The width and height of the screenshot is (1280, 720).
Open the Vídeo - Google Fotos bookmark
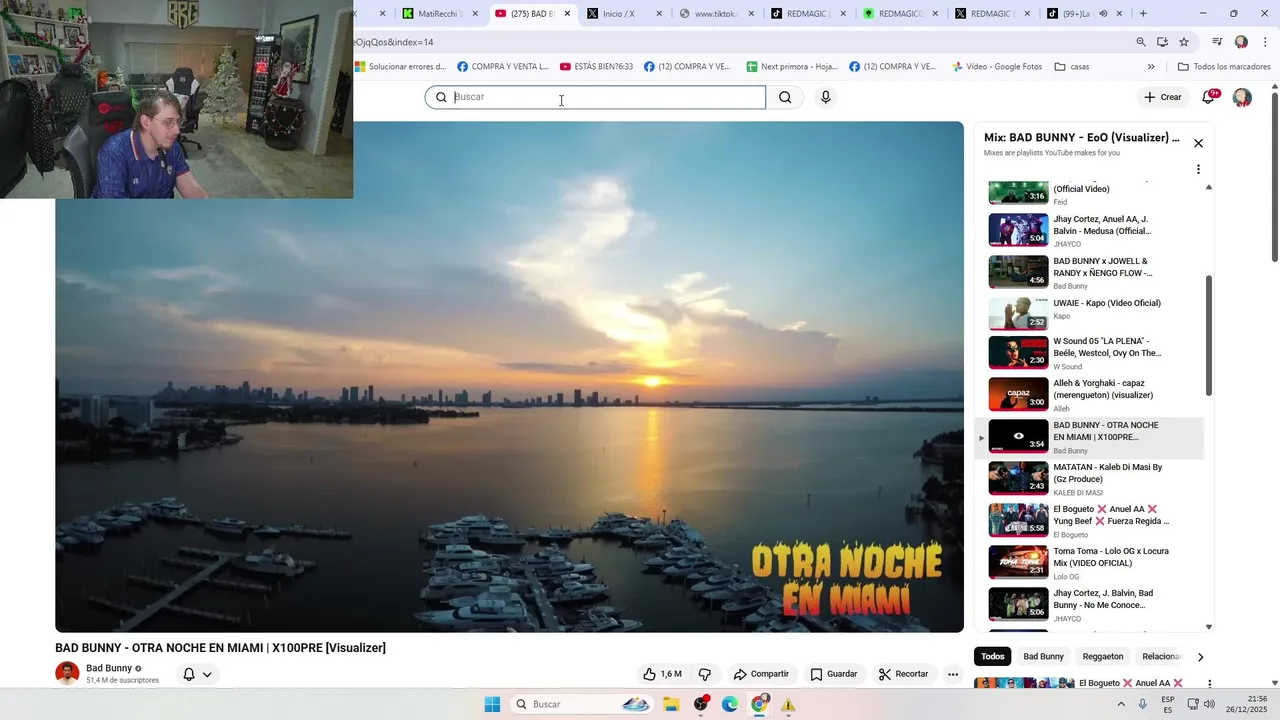point(996,67)
